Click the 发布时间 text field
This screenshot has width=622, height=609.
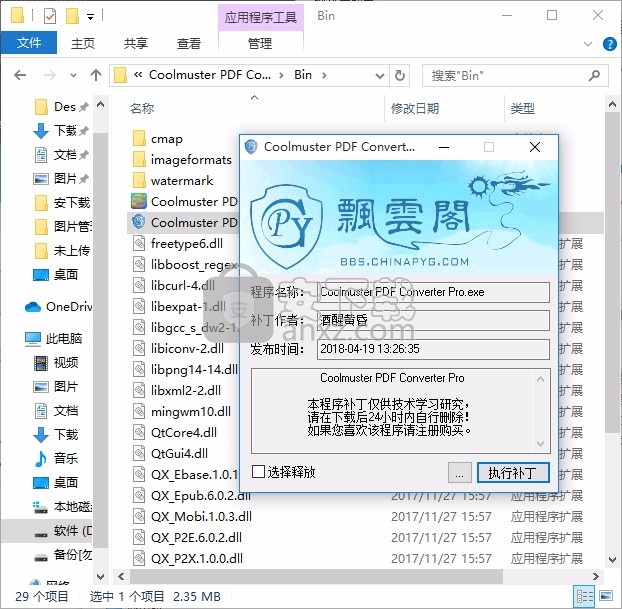coord(433,349)
